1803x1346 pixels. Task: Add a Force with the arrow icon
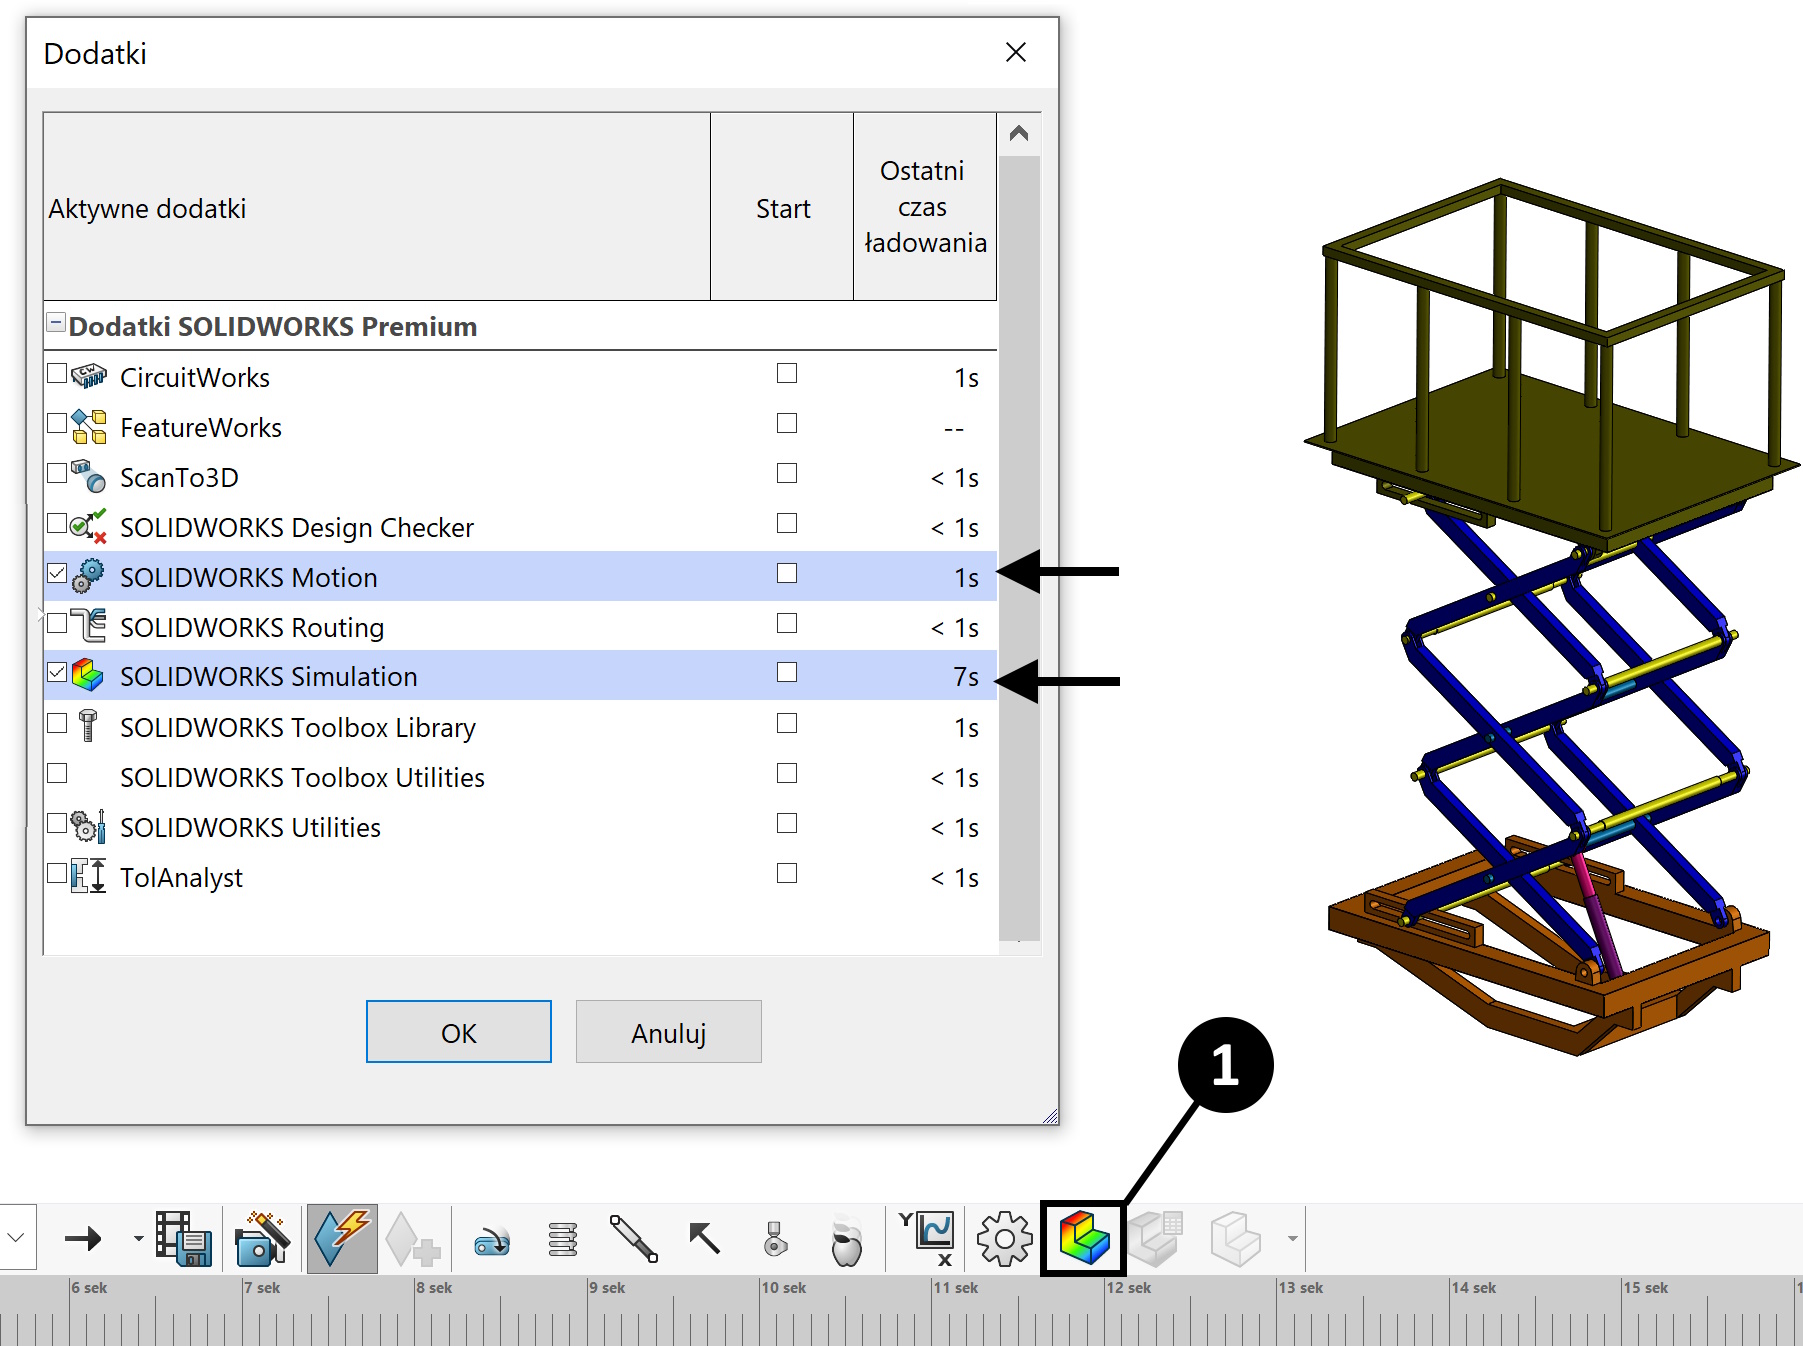[704, 1238]
